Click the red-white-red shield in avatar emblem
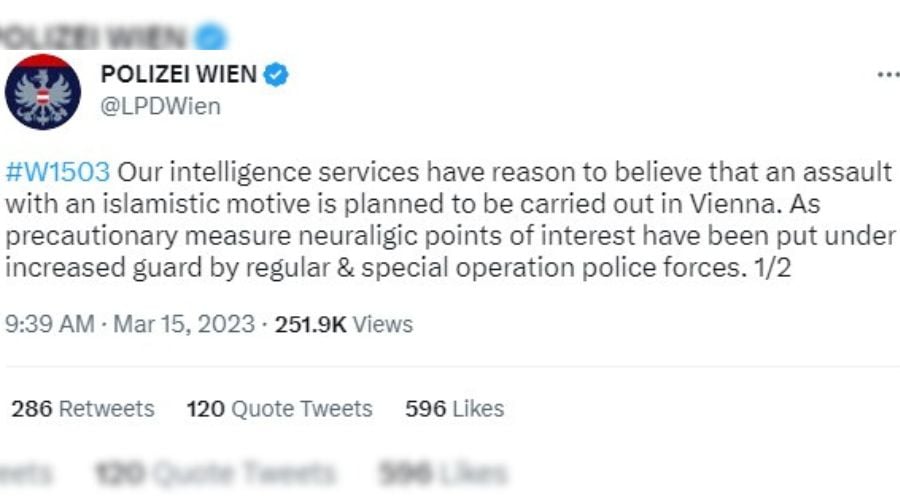Viewport: 900px width, 500px height. click(43, 96)
